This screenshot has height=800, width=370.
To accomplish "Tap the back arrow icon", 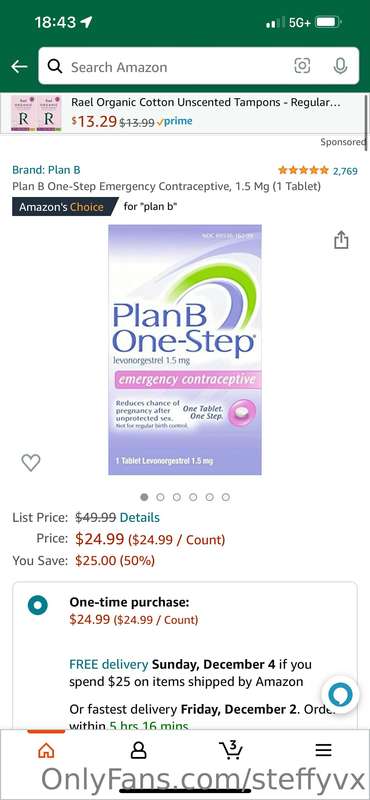I will click(19, 66).
